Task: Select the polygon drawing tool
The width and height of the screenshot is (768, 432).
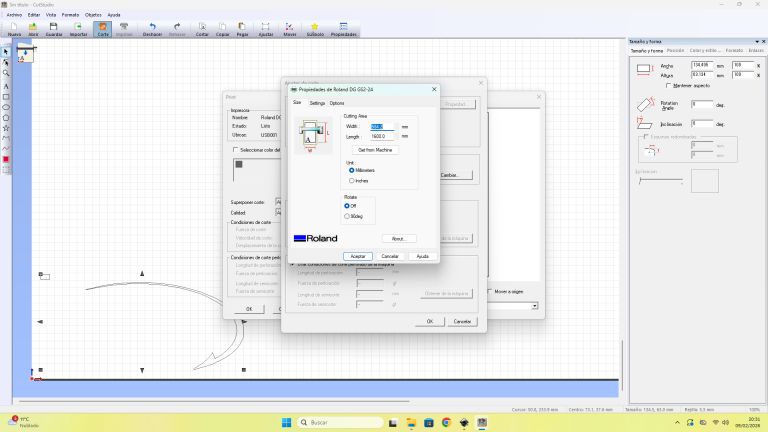Action: click(6, 118)
